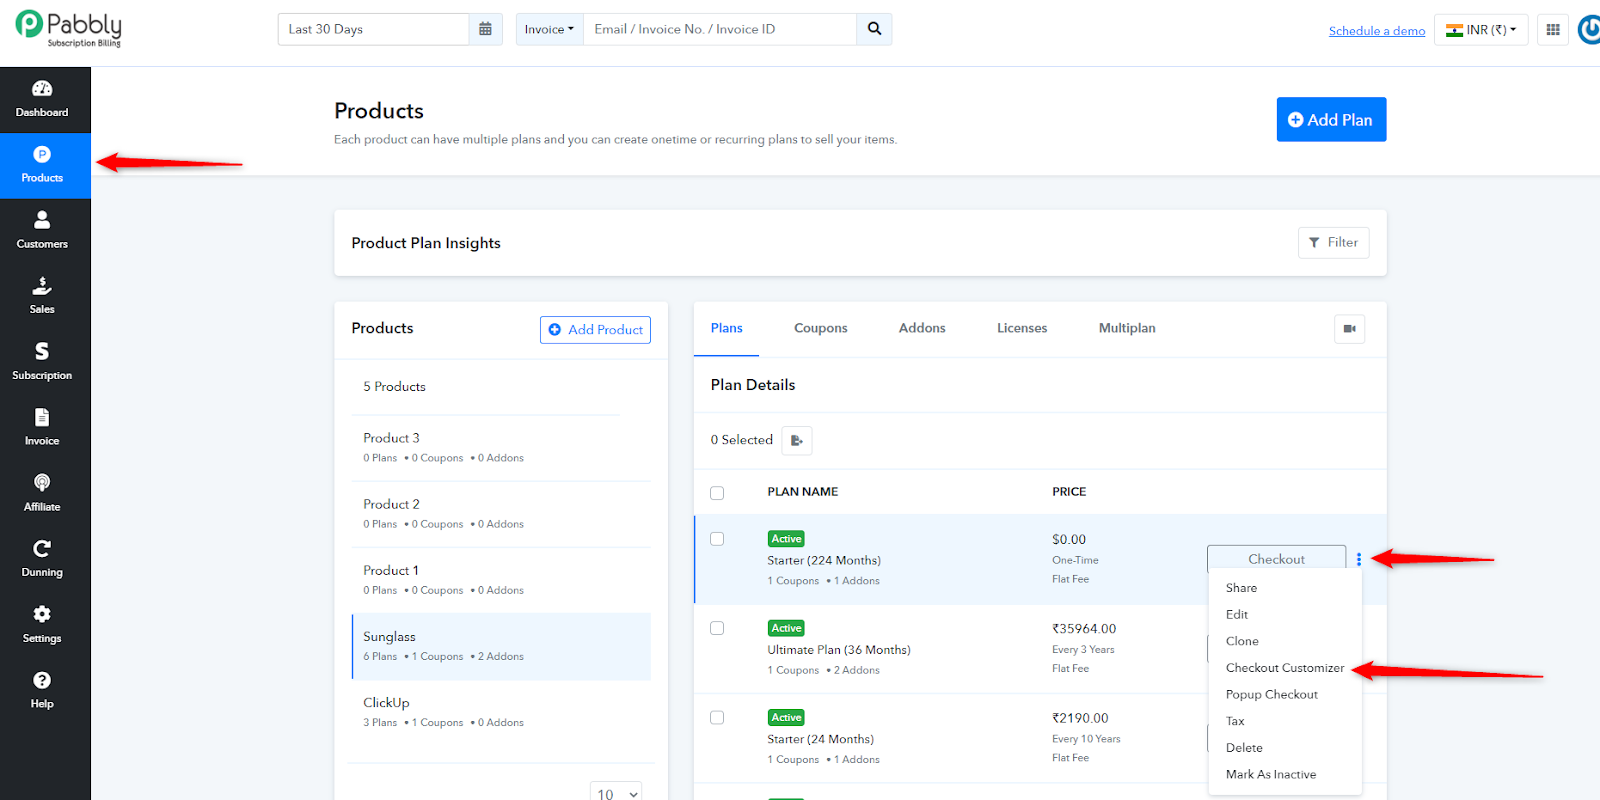Open the Invoice search type dropdown
The image size is (1600, 800).
pyautogui.click(x=549, y=29)
